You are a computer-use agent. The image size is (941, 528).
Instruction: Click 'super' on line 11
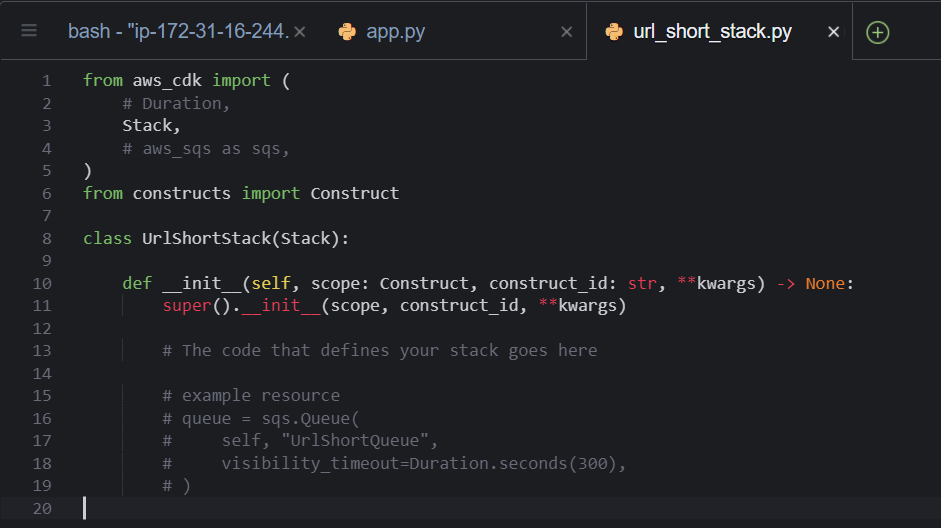click(187, 305)
